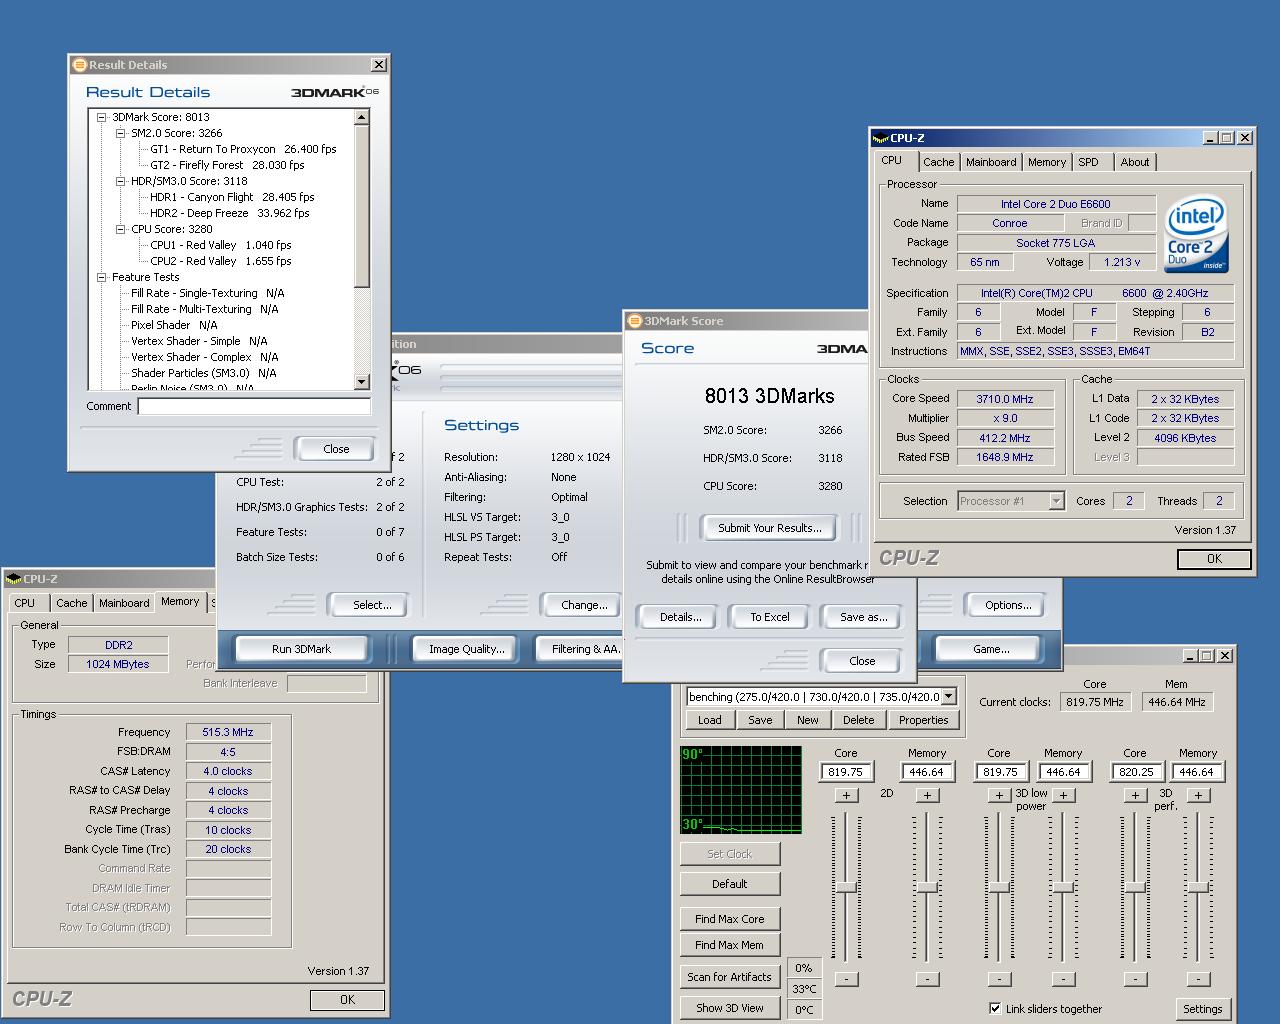Open Memory tab in CPU-Z processor window
This screenshot has height=1024, width=1280.
tap(1046, 162)
